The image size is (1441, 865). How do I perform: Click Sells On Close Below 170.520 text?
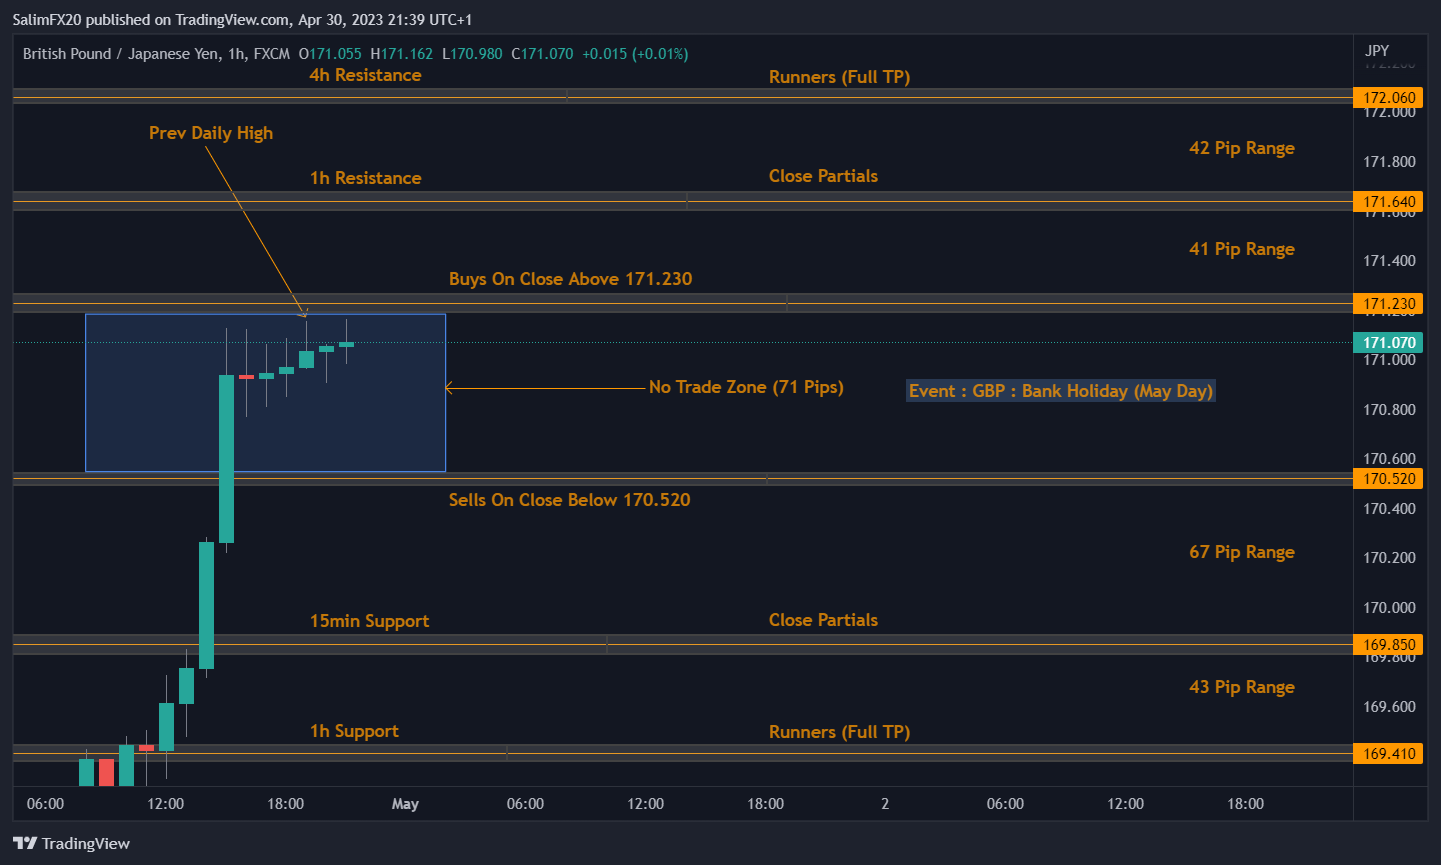[x=569, y=500]
